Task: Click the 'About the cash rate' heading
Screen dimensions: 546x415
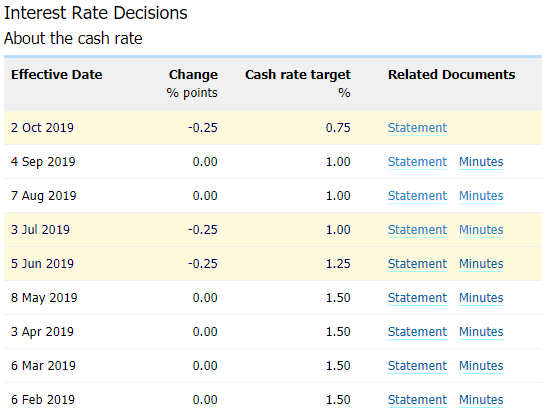Action: coord(73,38)
